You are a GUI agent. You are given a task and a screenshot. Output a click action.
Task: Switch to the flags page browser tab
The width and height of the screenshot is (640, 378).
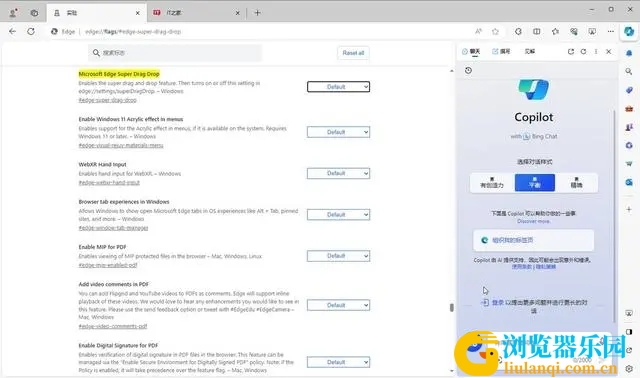pos(96,13)
